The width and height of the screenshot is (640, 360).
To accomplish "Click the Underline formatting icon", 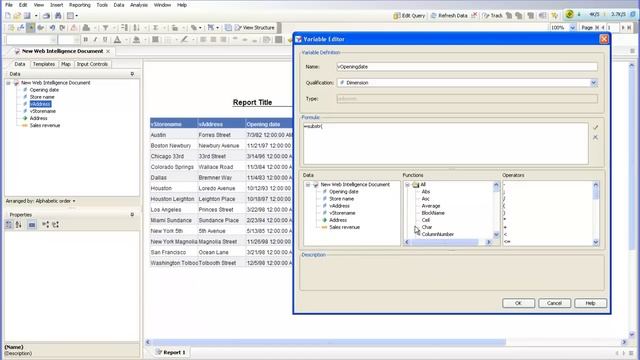I will click(105, 40).
